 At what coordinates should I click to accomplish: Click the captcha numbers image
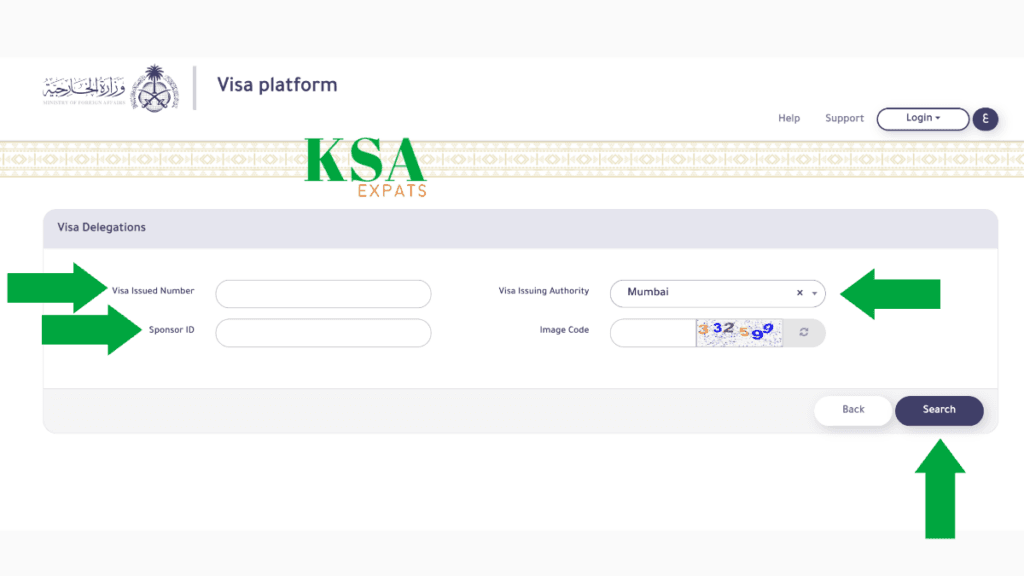[740, 333]
